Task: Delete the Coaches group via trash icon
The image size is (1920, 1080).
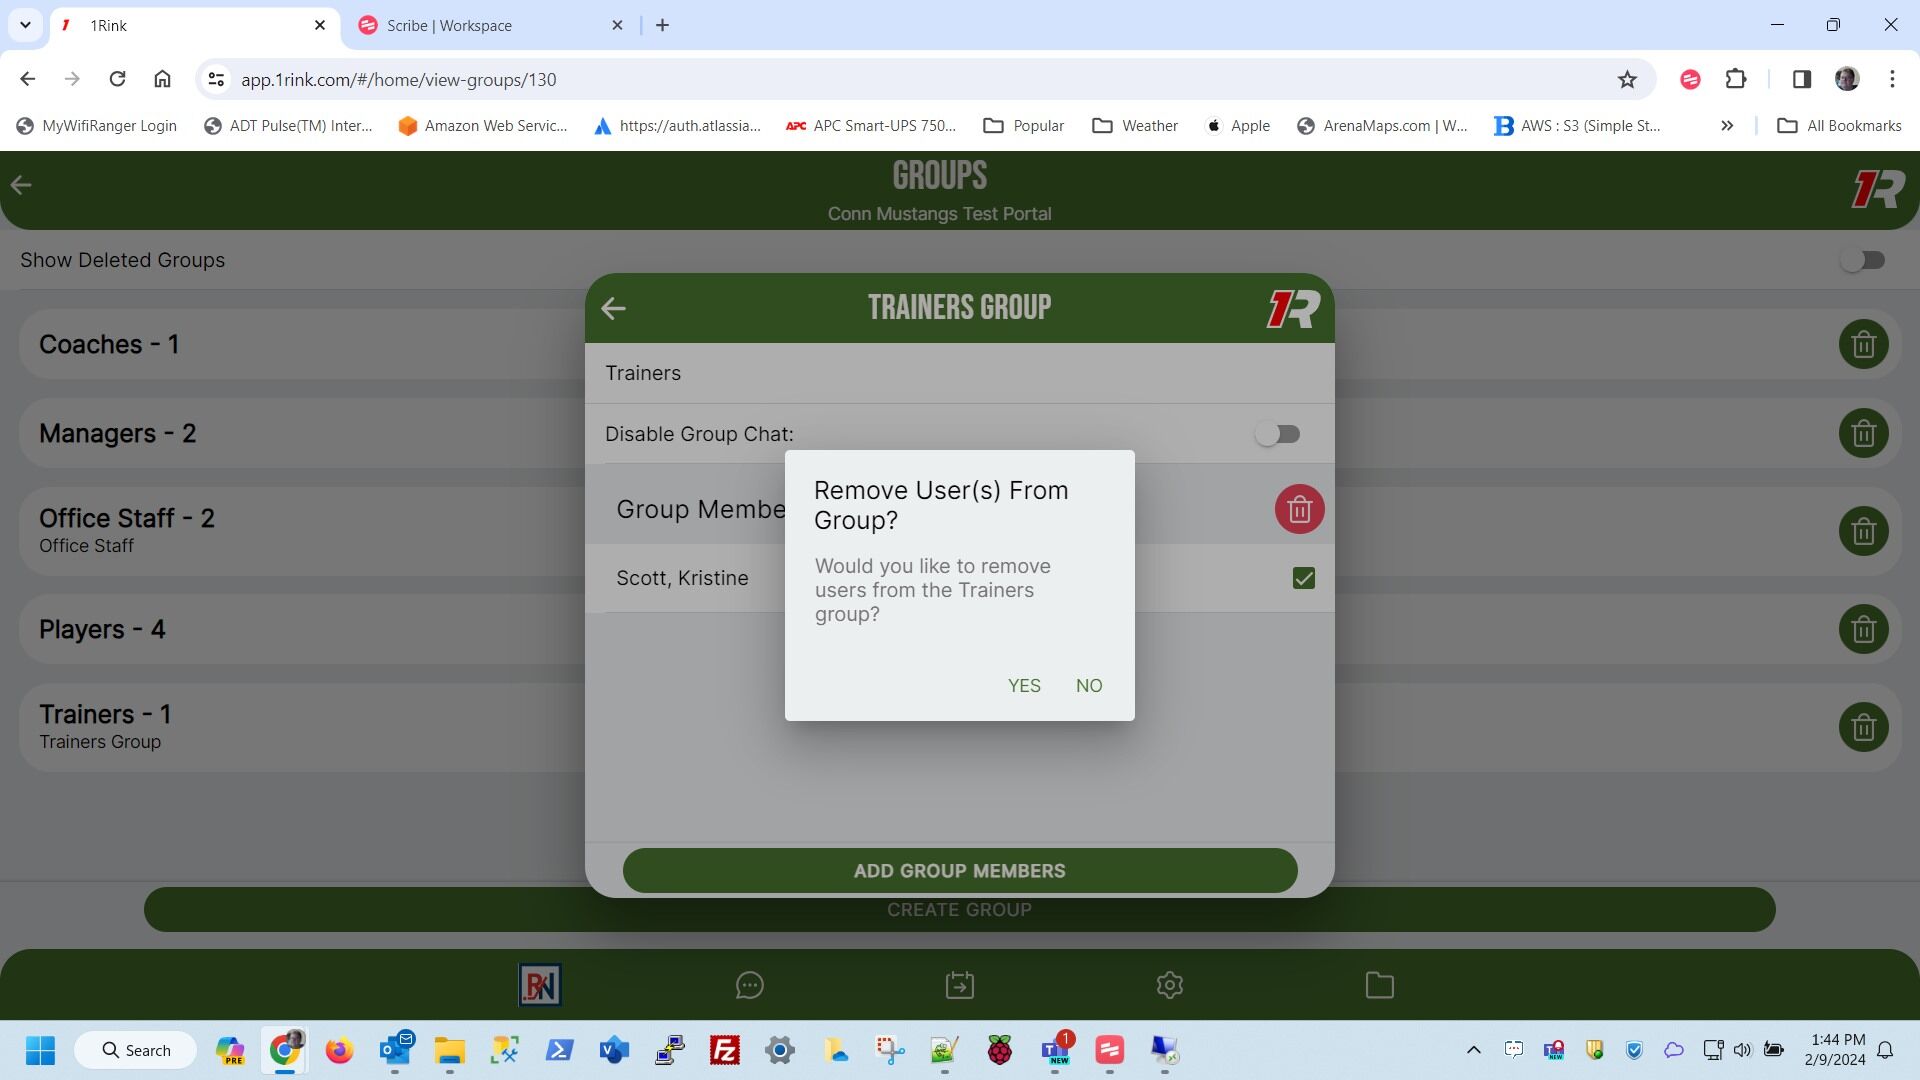Action: [x=1863, y=345]
